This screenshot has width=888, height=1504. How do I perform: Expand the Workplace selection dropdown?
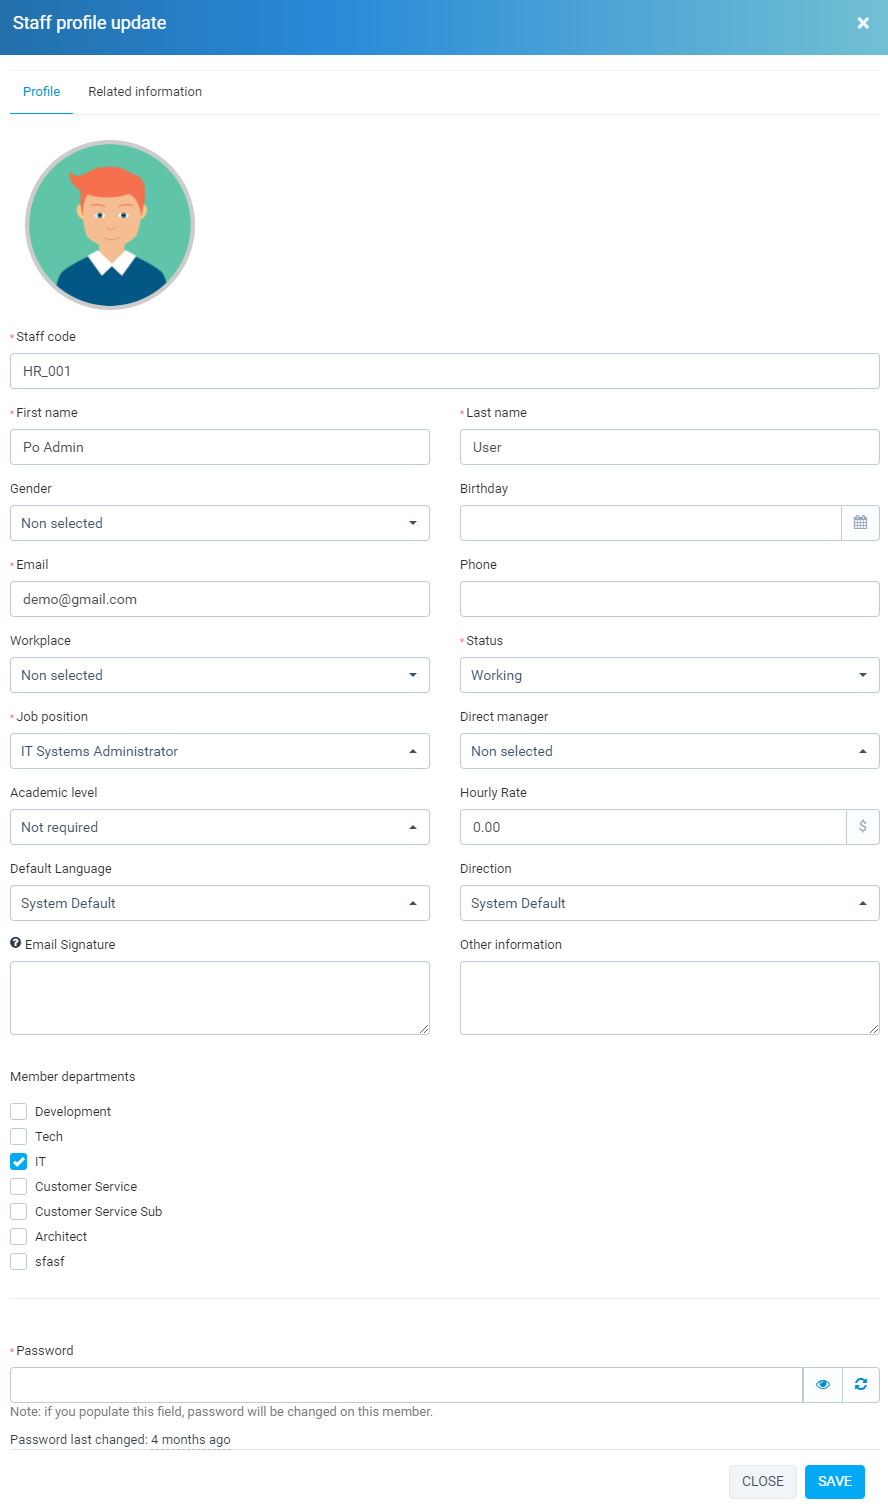(219, 674)
